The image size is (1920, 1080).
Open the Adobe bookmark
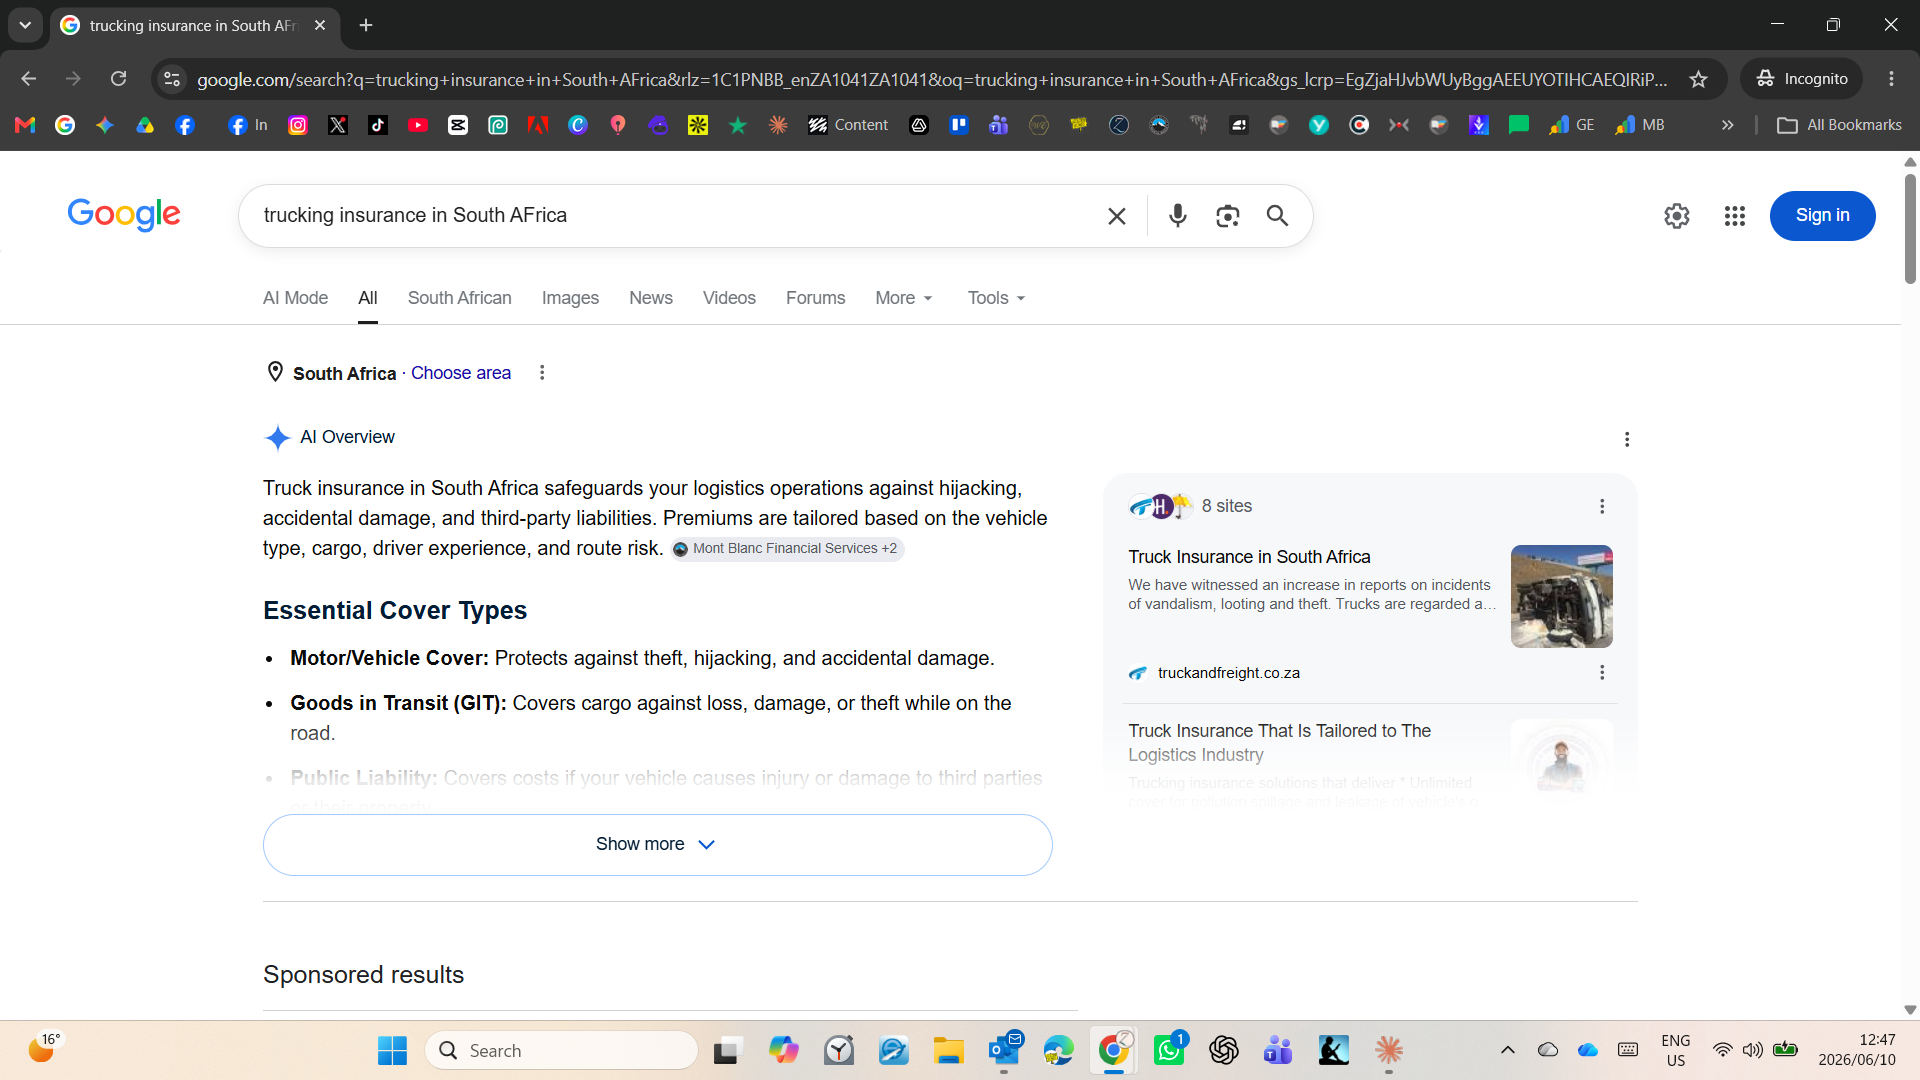538,125
